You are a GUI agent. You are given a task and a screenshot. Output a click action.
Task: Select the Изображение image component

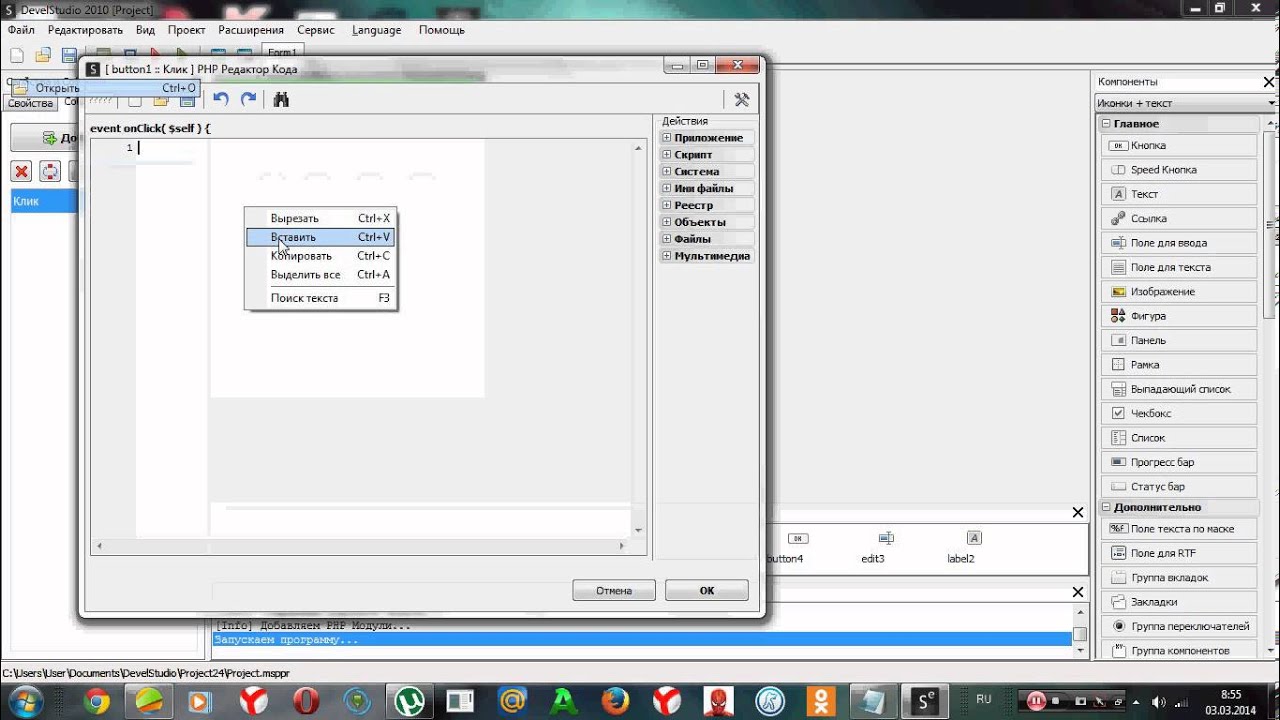pos(1180,291)
